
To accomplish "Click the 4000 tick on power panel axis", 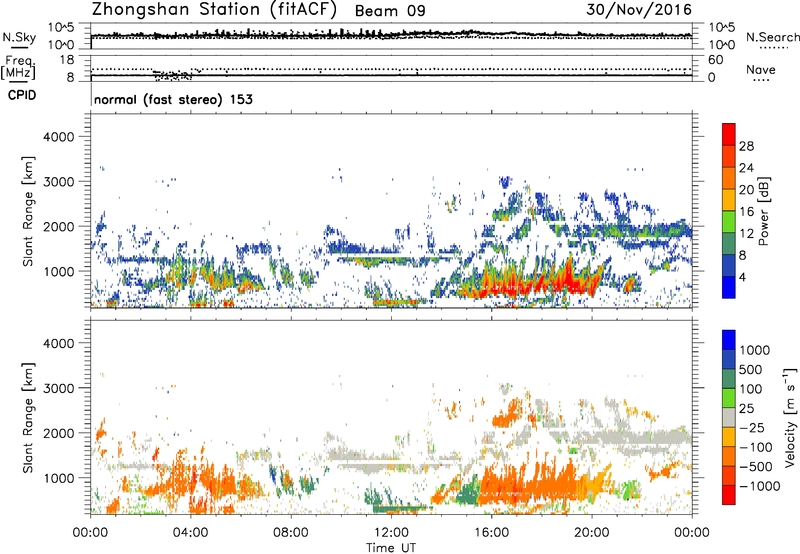I will point(58,137).
